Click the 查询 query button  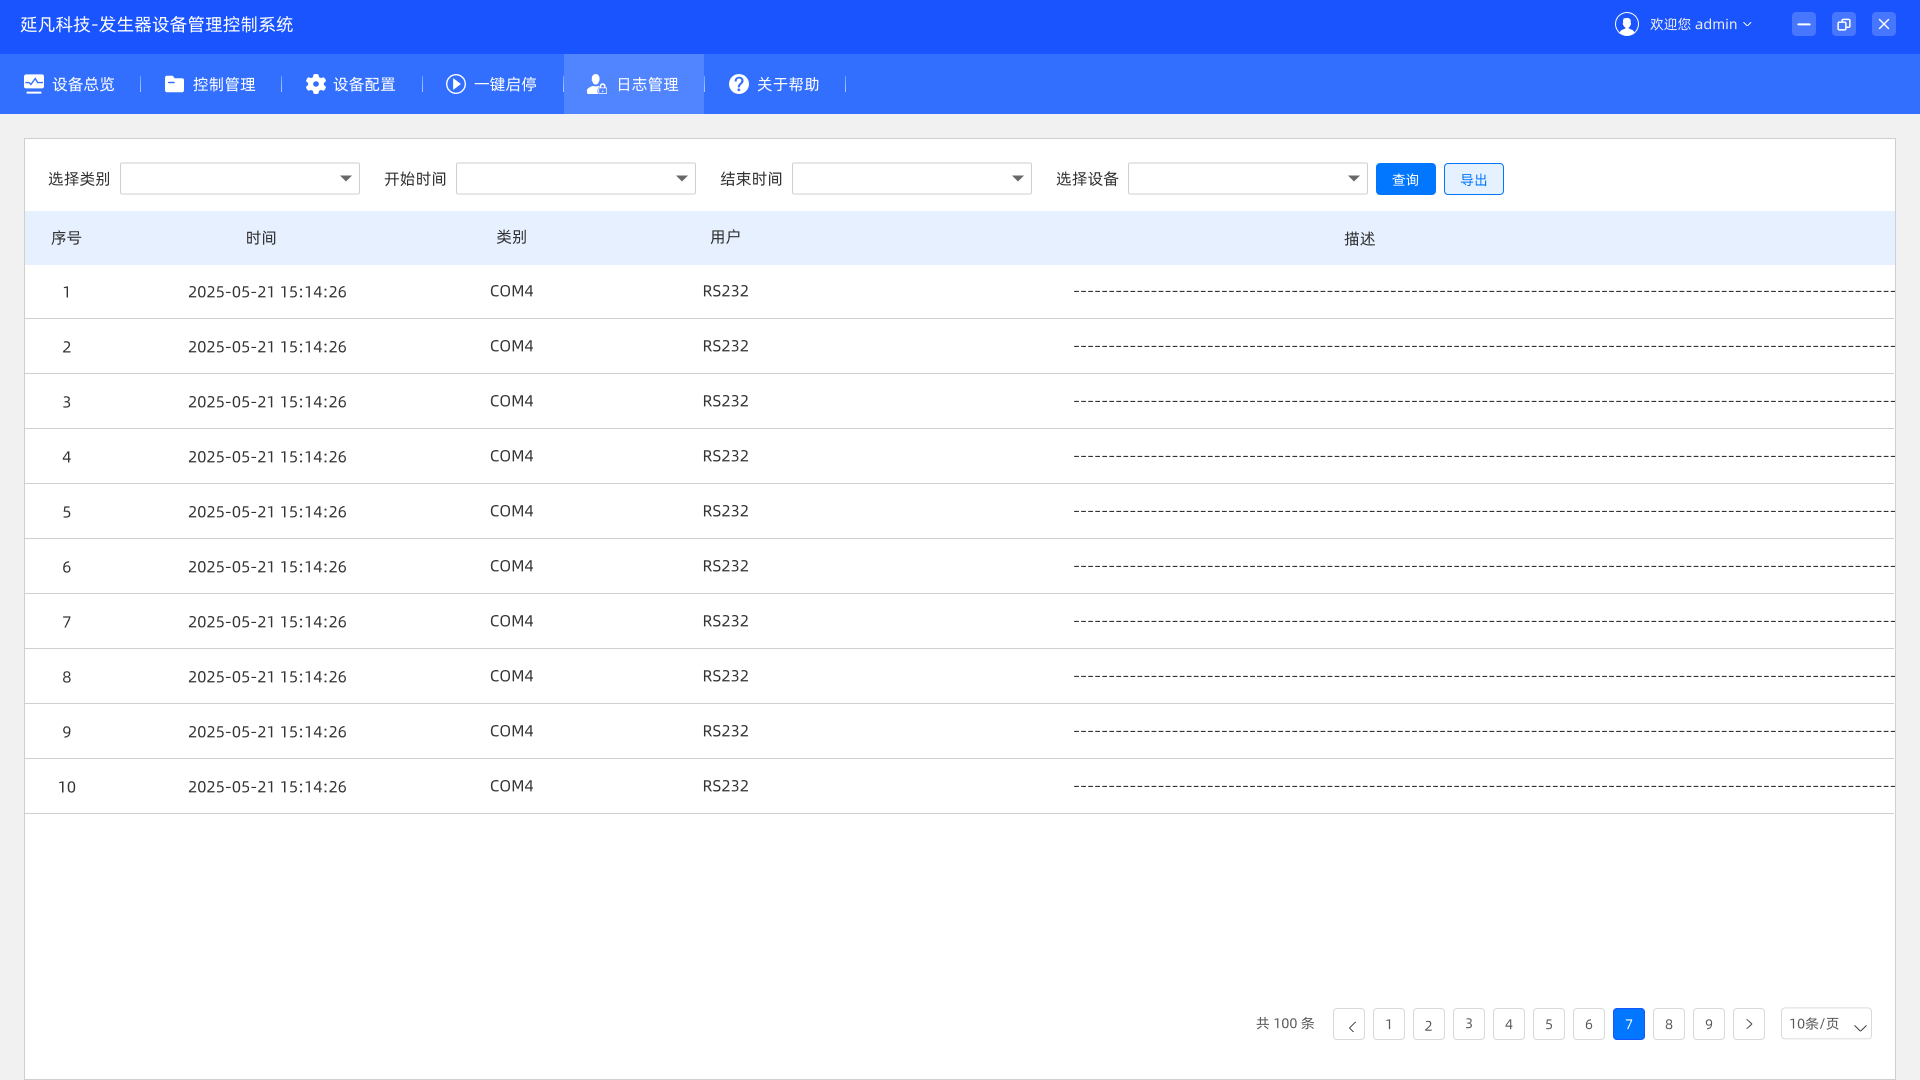1405,179
